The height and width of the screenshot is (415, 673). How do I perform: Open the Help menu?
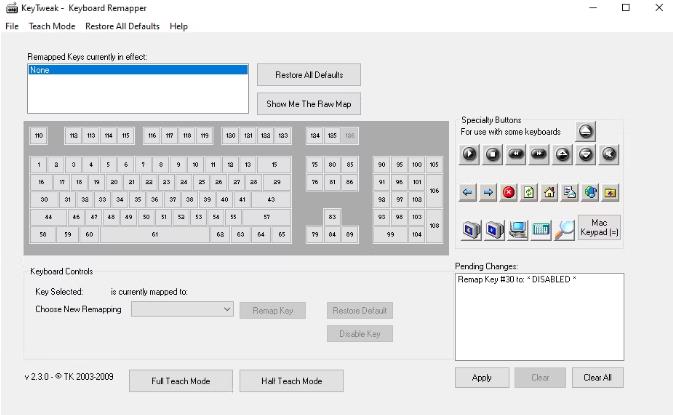coord(179,26)
